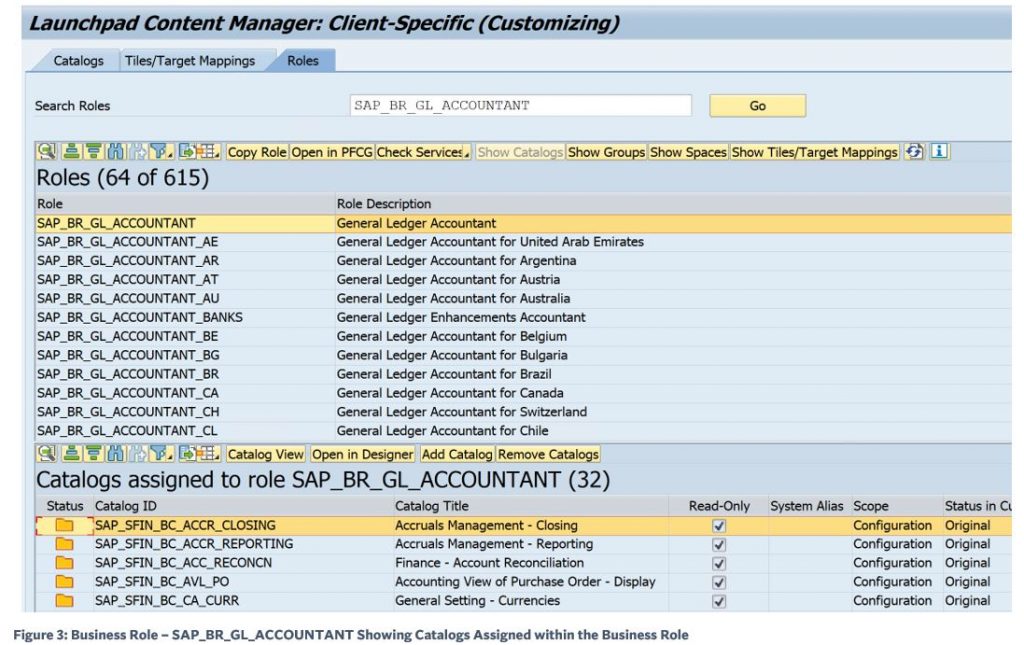Image resolution: width=1024 pixels, height=645 pixels.
Task: Select the SAP_BR_GL_ACCOUNTANT_AE role row
Action: [522, 242]
